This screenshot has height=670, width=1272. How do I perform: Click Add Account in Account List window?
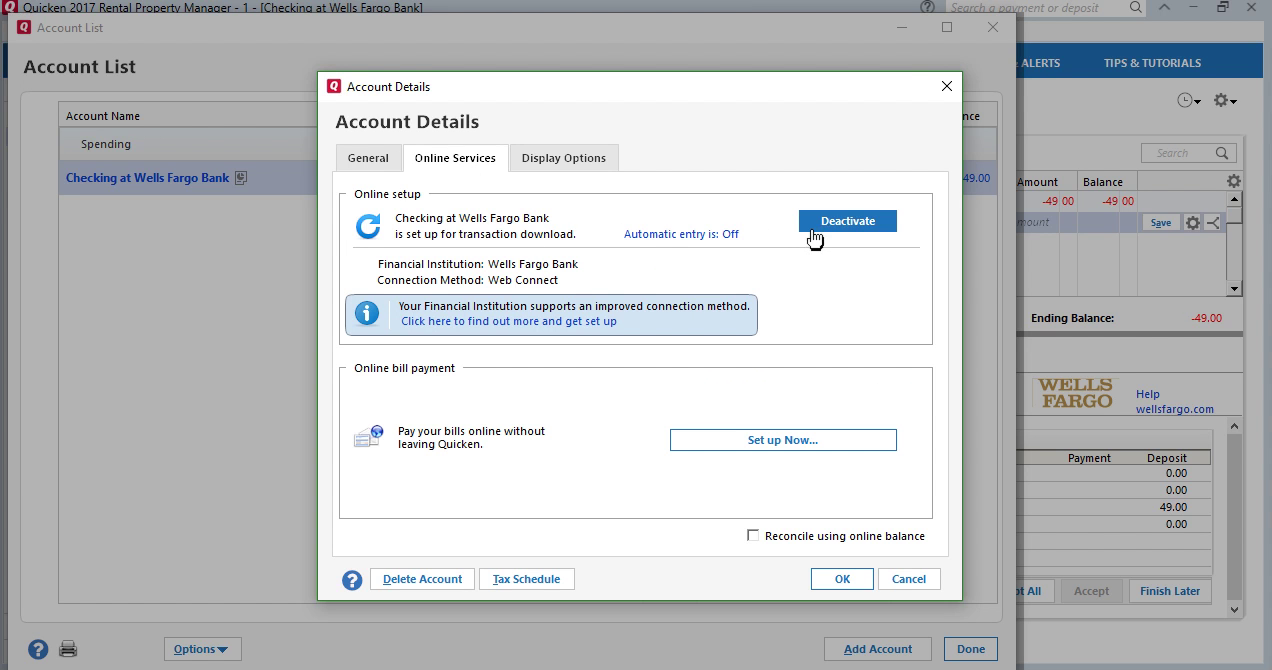tap(878, 649)
